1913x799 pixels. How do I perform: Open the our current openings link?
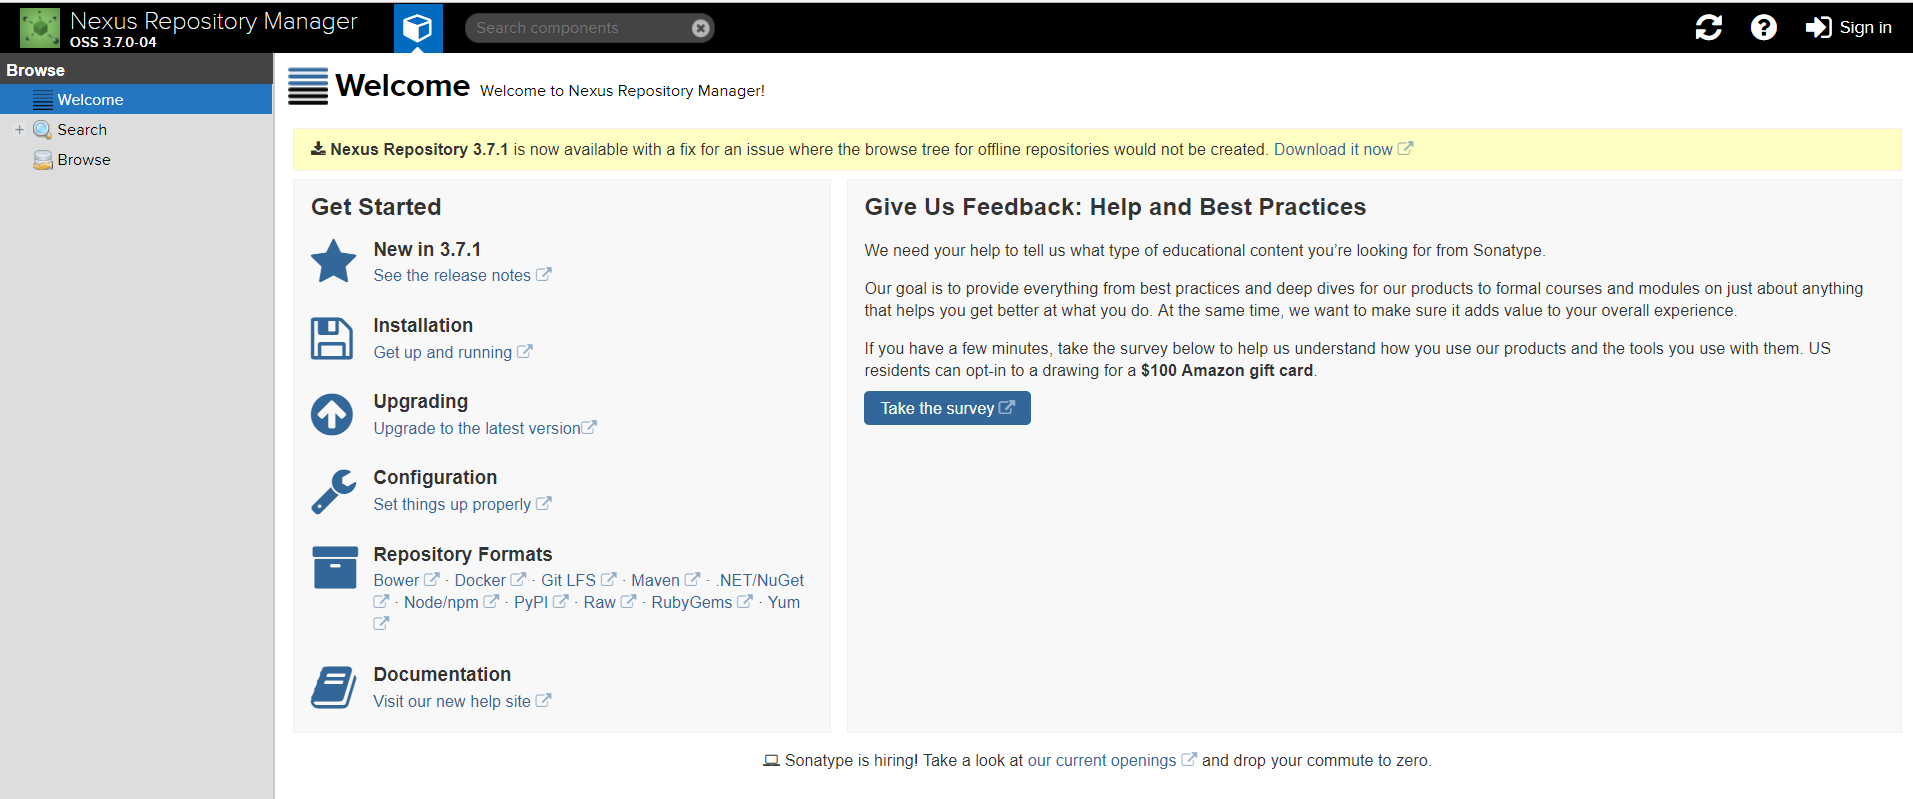(1102, 761)
